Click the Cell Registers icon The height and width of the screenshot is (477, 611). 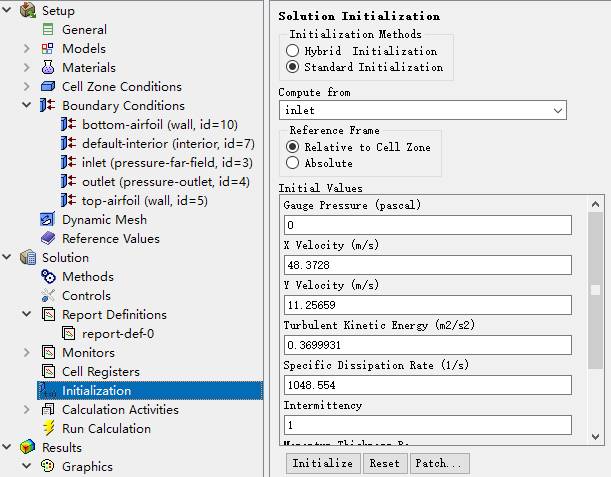coord(48,371)
